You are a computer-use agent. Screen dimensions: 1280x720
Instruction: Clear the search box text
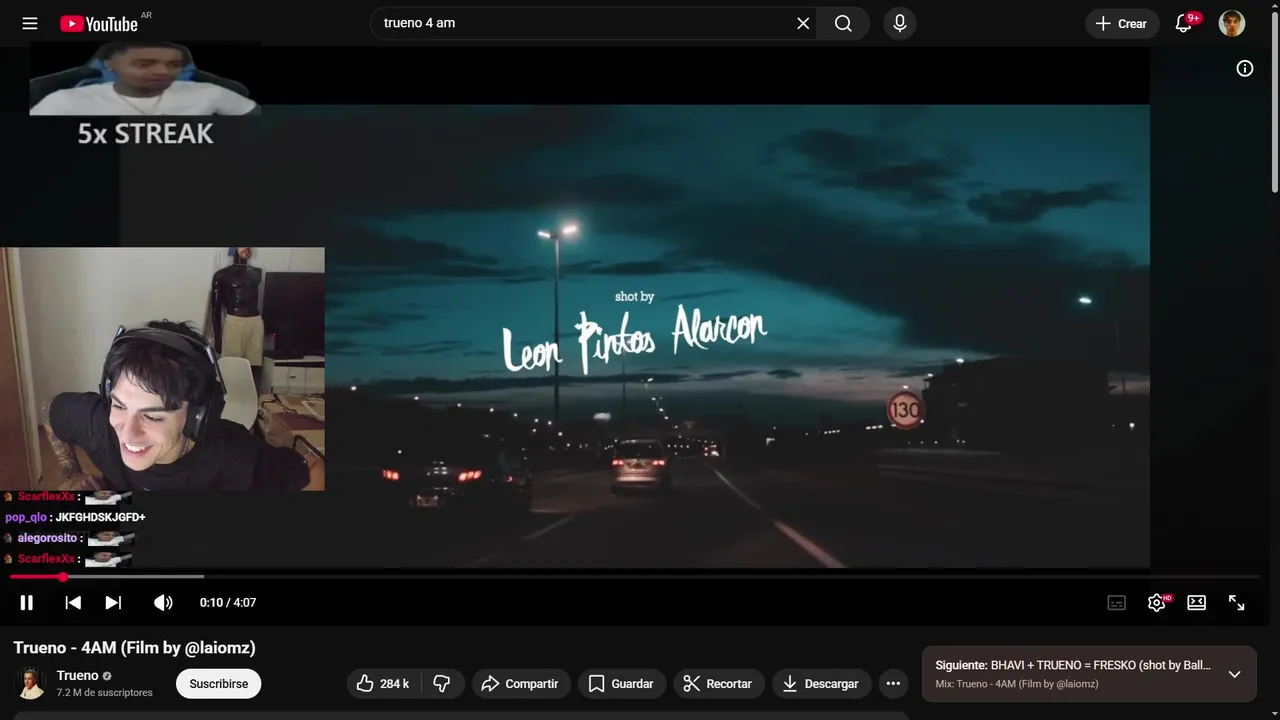coord(803,23)
